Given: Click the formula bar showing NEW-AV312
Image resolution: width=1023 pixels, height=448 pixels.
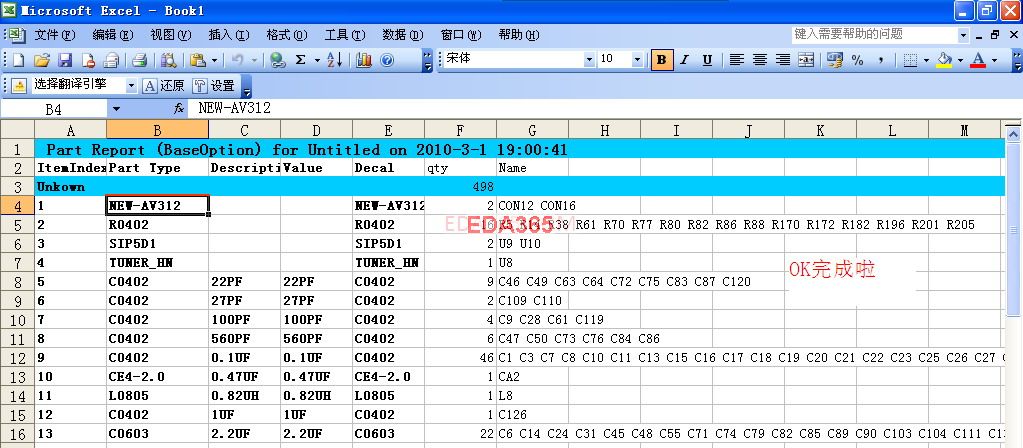Looking at the screenshot, I should click(603, 109).
